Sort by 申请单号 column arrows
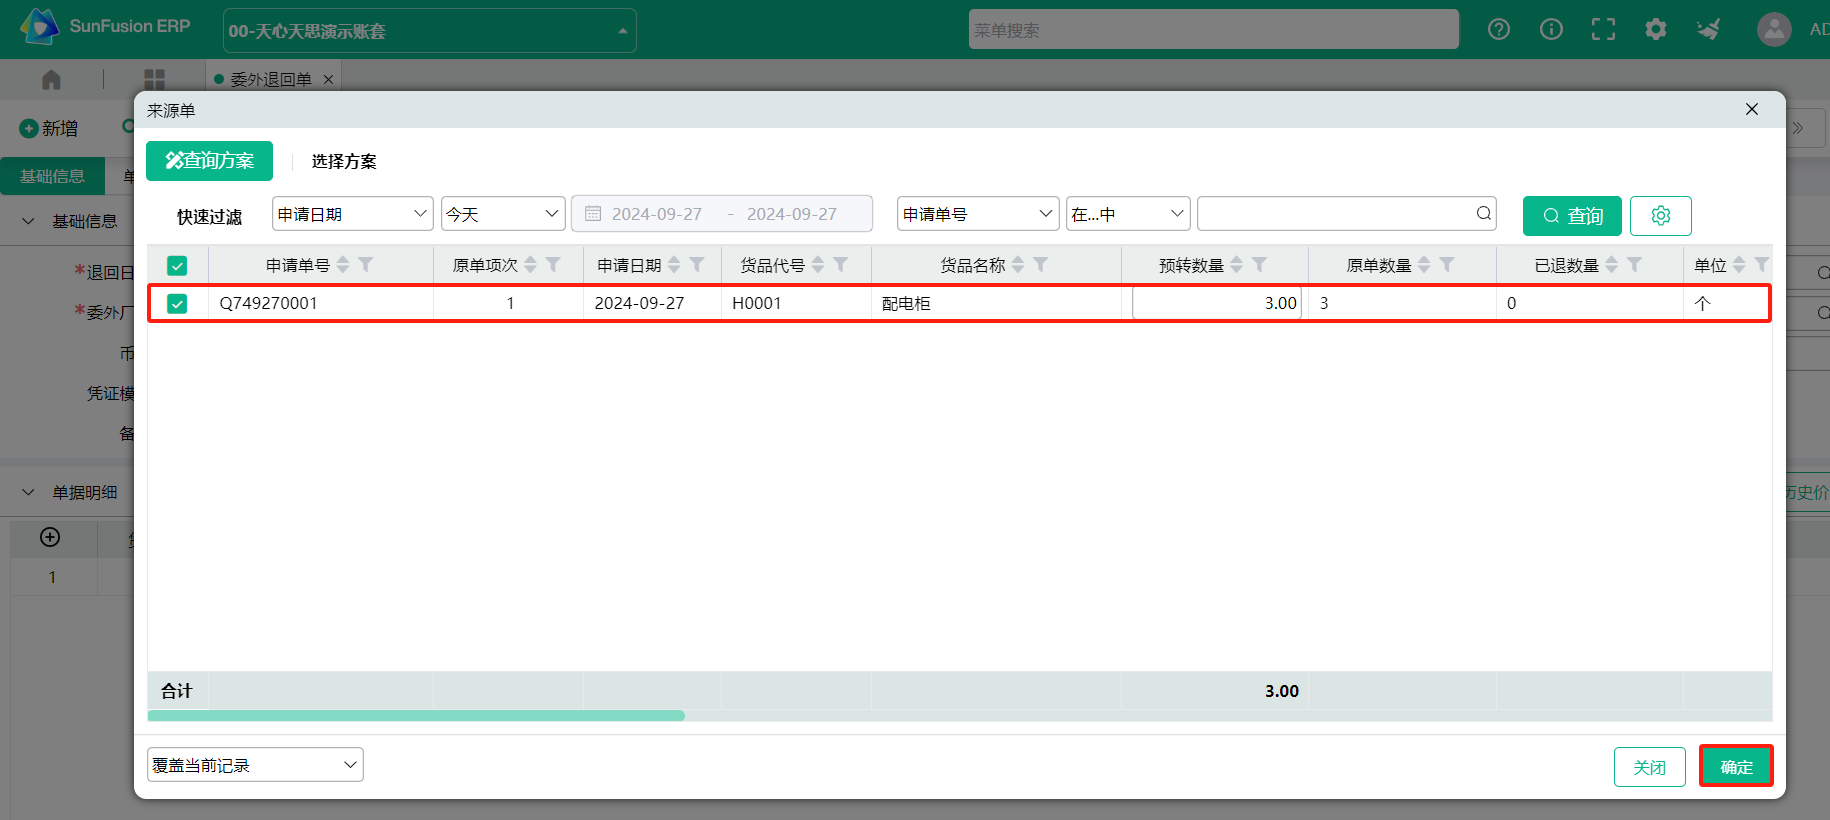 tap(343, 264)
